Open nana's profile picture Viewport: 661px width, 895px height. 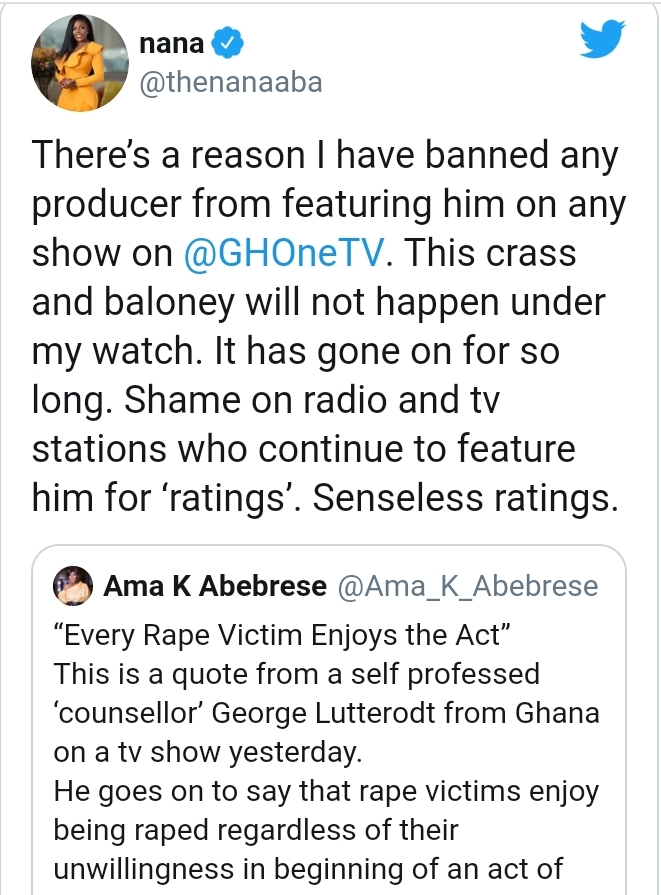pos(75,64)
